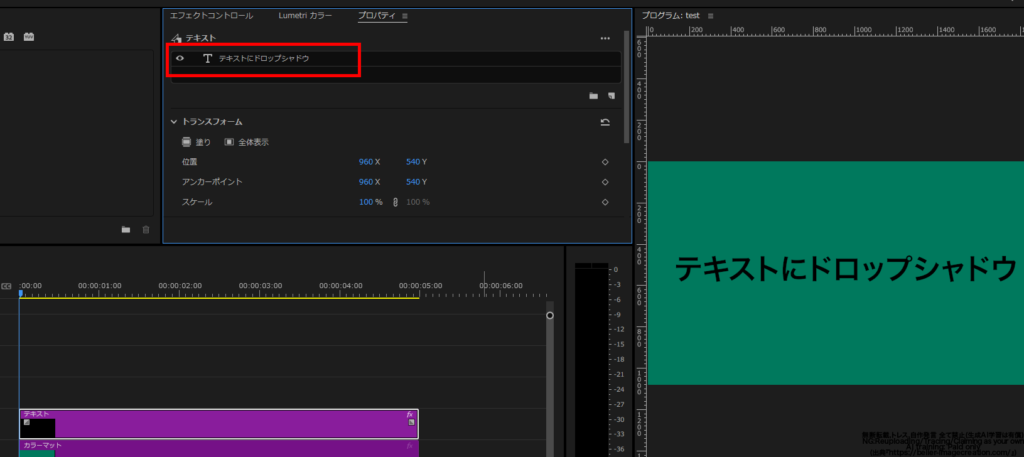Toggle the スケール keyframe diamond

pyautogui.click(x=605, y=202)
